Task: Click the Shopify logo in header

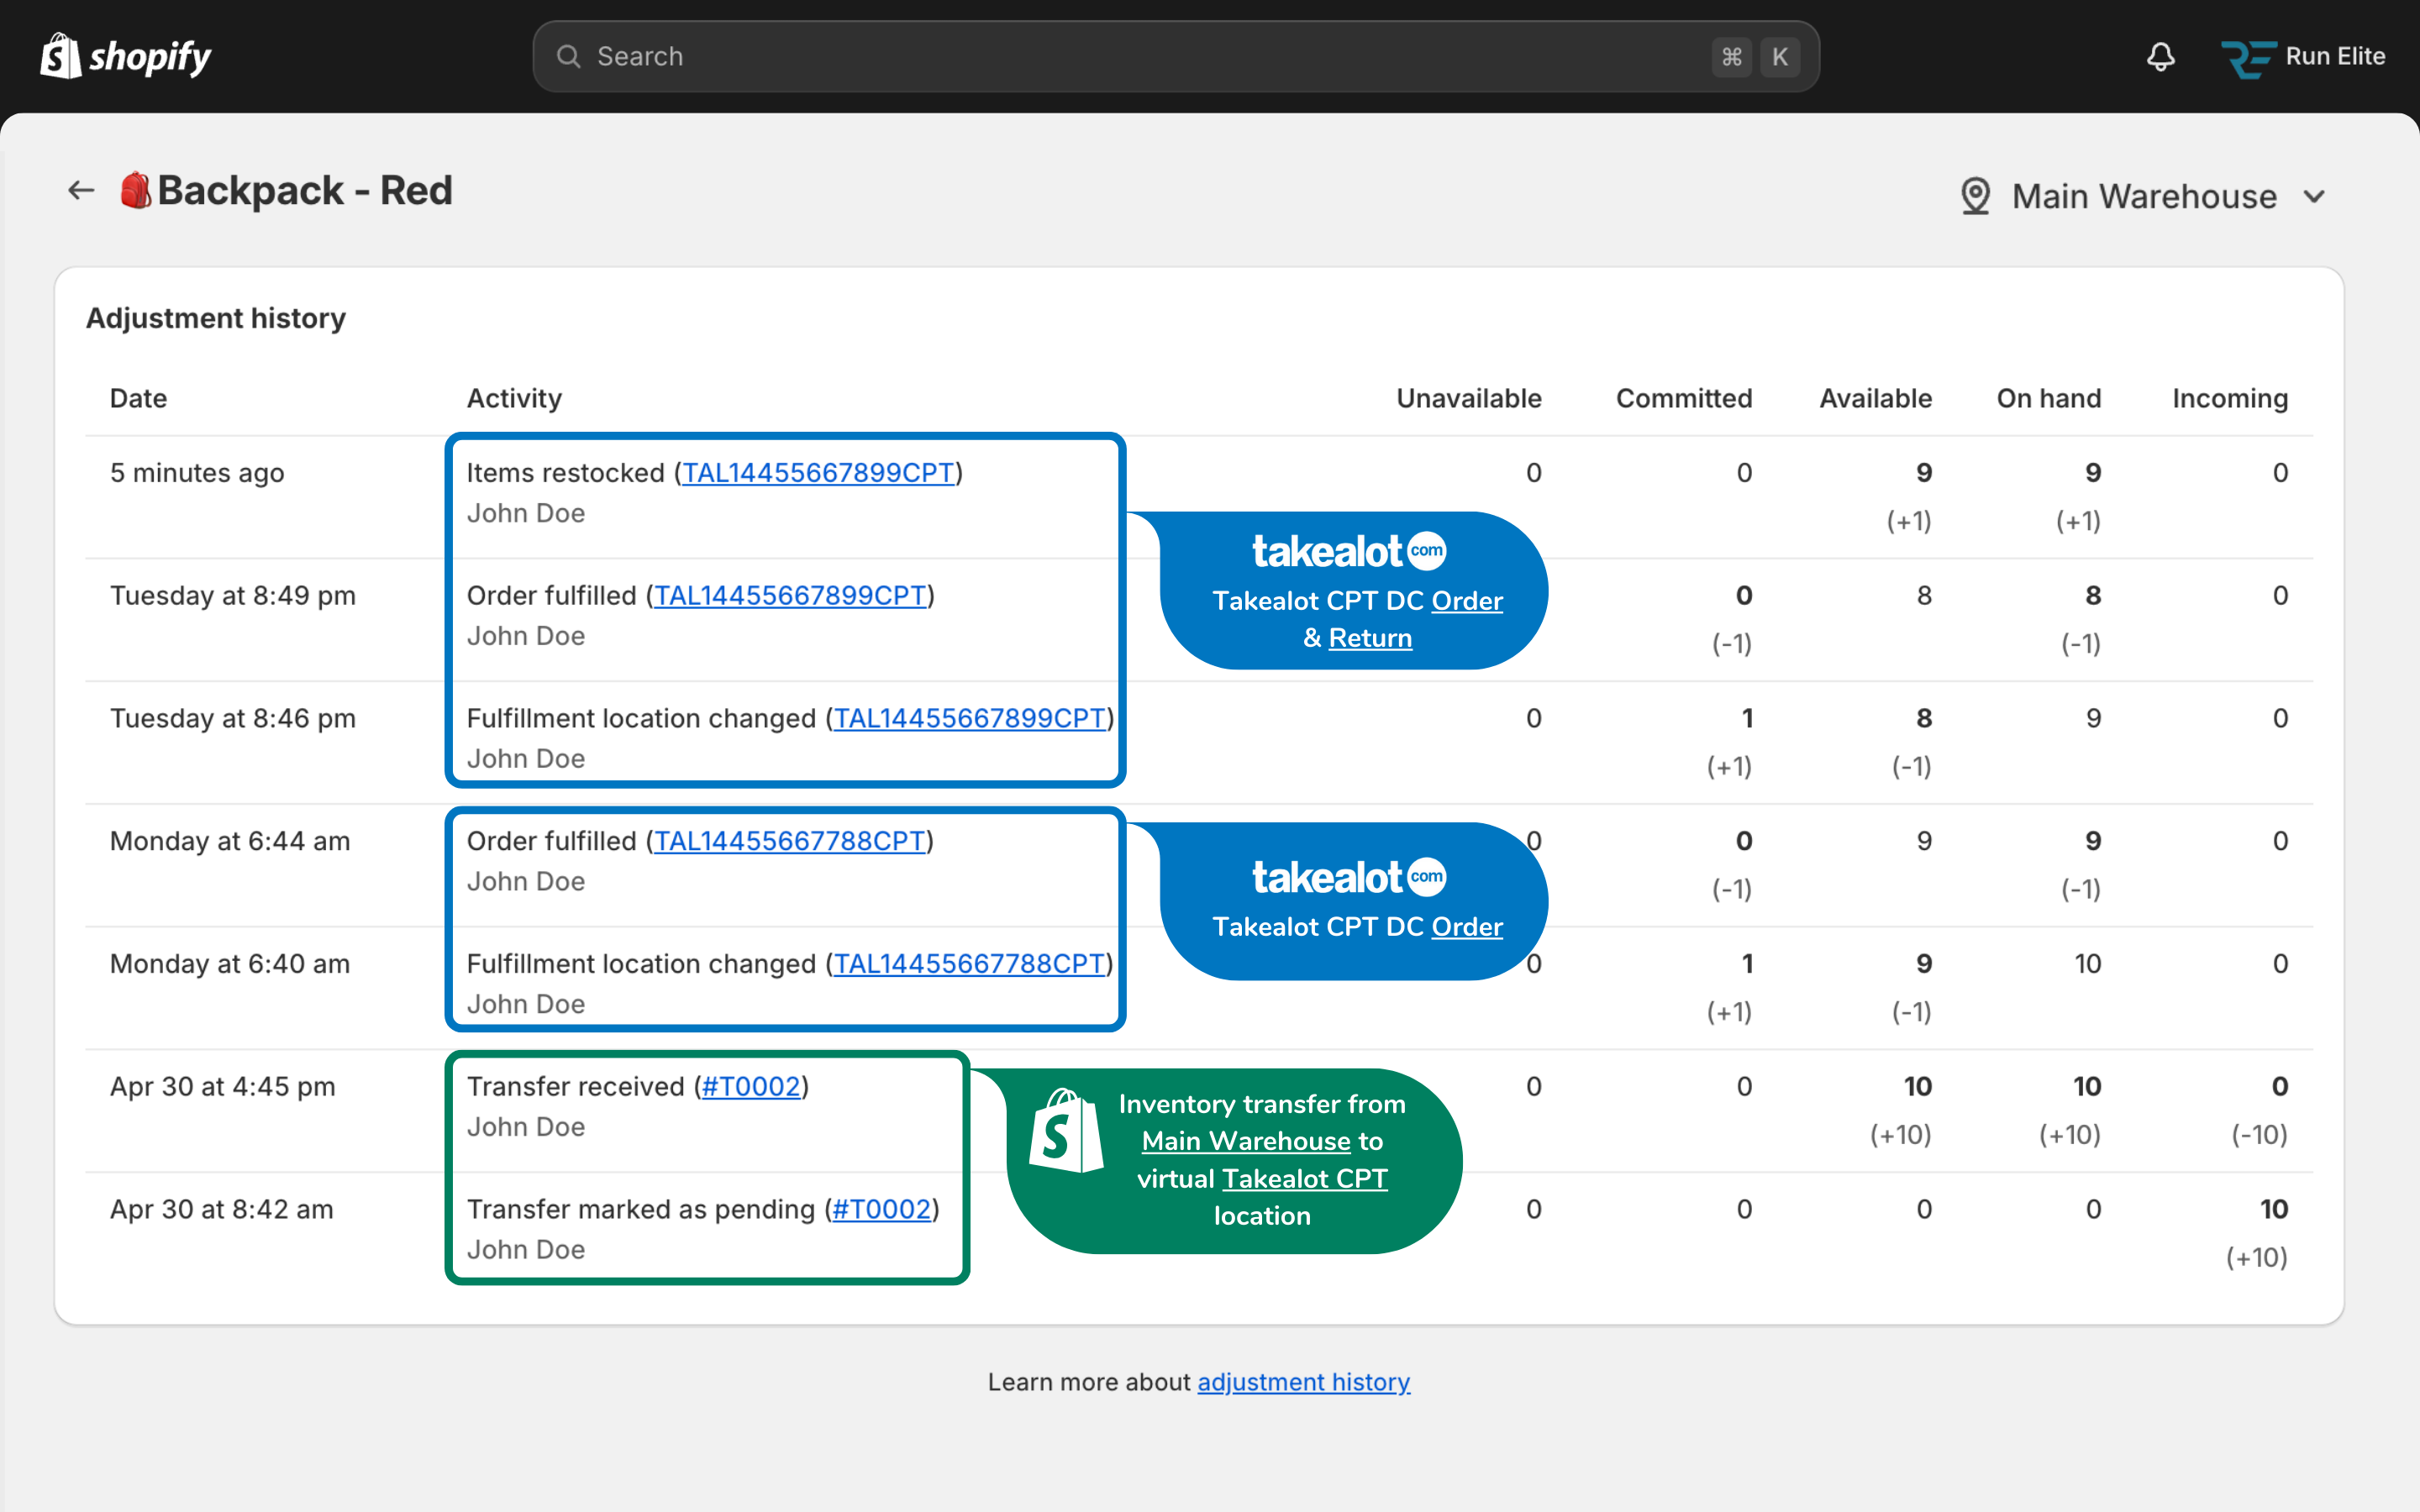Action: pyautogui.click(x=125, y=56)
